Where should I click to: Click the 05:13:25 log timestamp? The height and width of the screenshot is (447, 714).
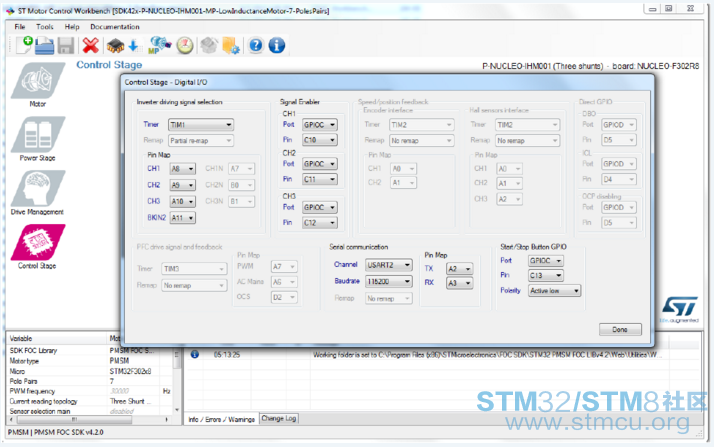(x=227, y=355)
